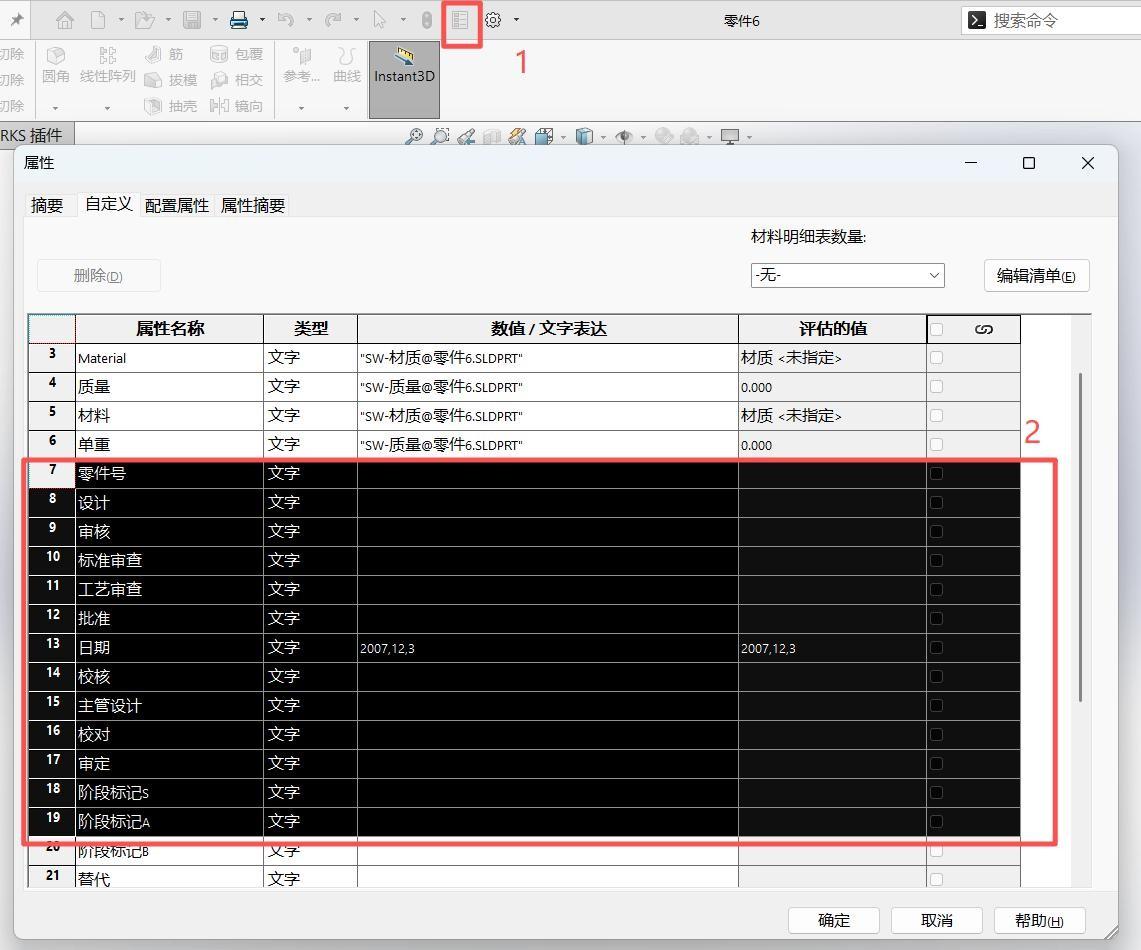Toggle the checkbox in the 单重 row

coord(937,444)
